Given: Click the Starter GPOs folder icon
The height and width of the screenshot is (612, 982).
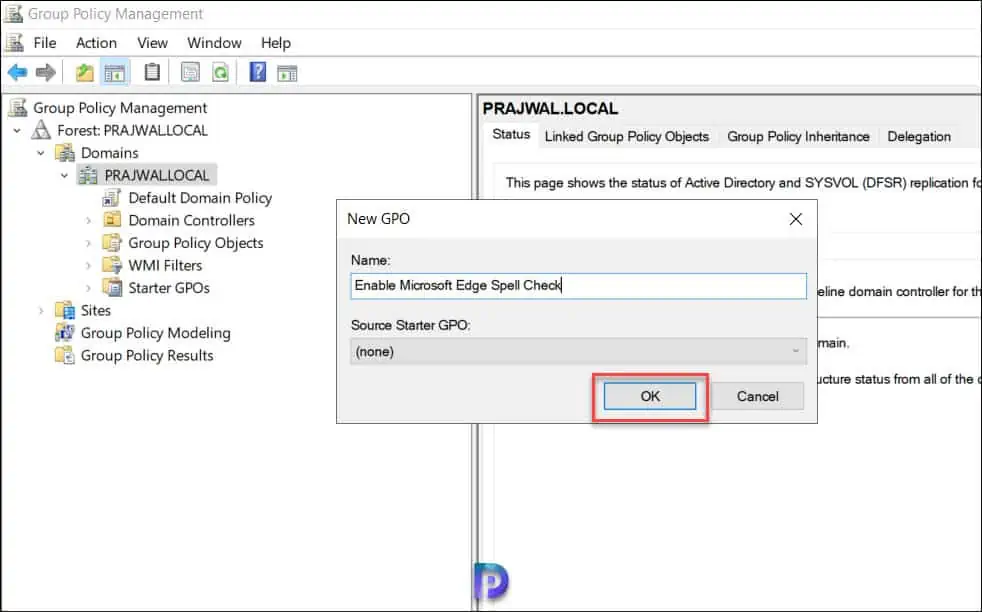Looking at the screenshot, I should click(x=112, y=288).
